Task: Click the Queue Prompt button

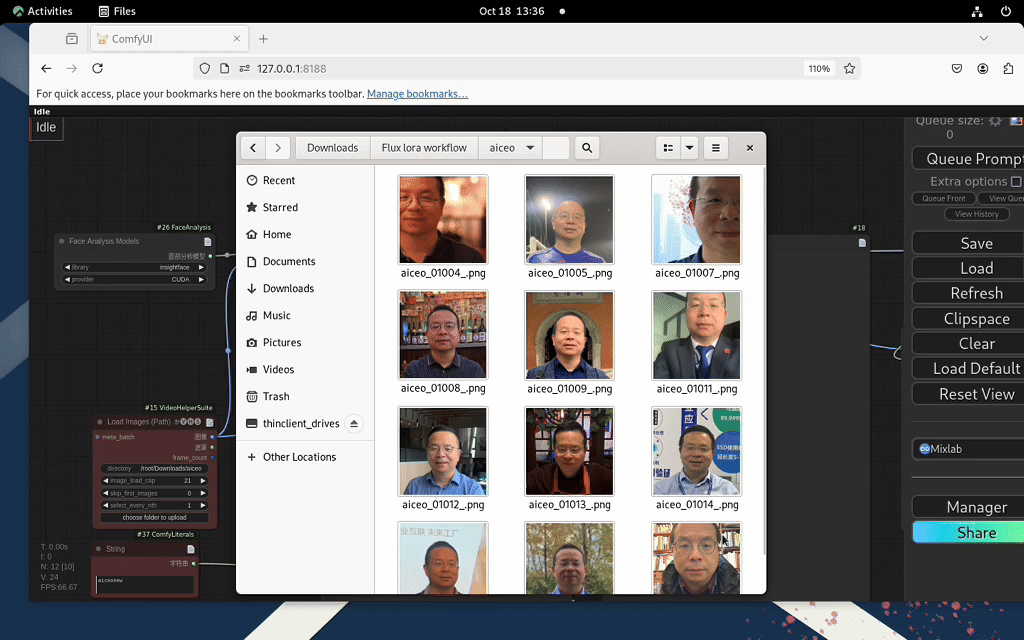Action: 968,159
